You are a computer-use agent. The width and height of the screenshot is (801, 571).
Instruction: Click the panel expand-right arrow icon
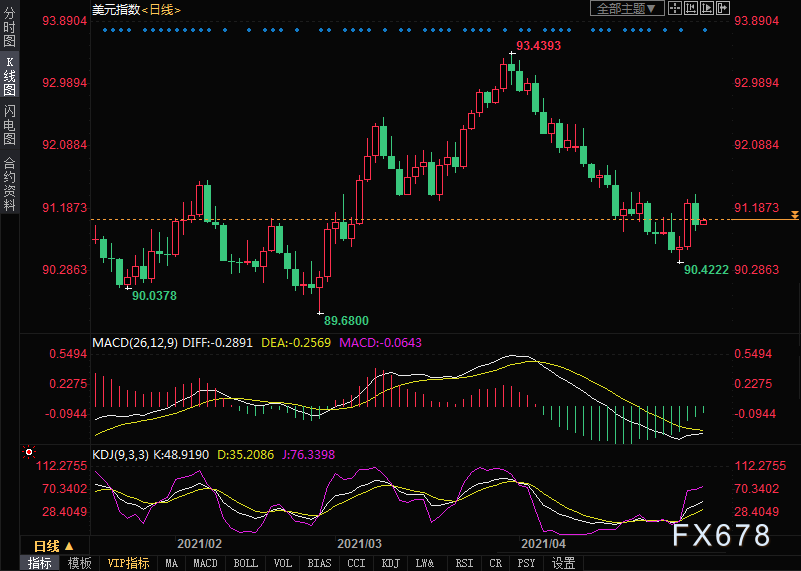click(723, 8)
